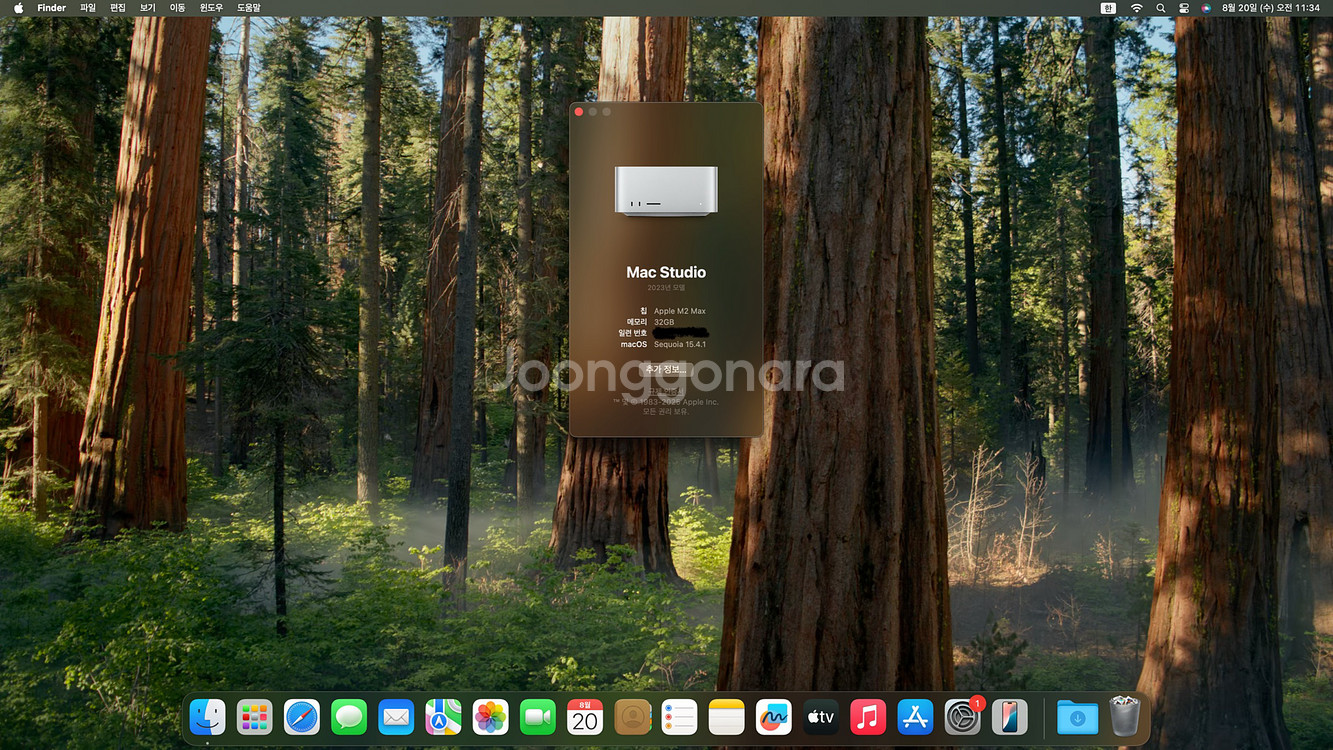Screen dimensions: 1333x750
Task: Click the 메모리 label
Action: tap(637, 322)
